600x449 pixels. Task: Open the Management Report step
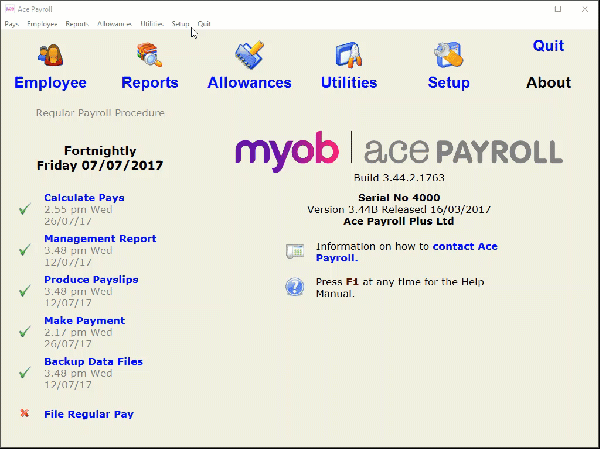point(100,238)
